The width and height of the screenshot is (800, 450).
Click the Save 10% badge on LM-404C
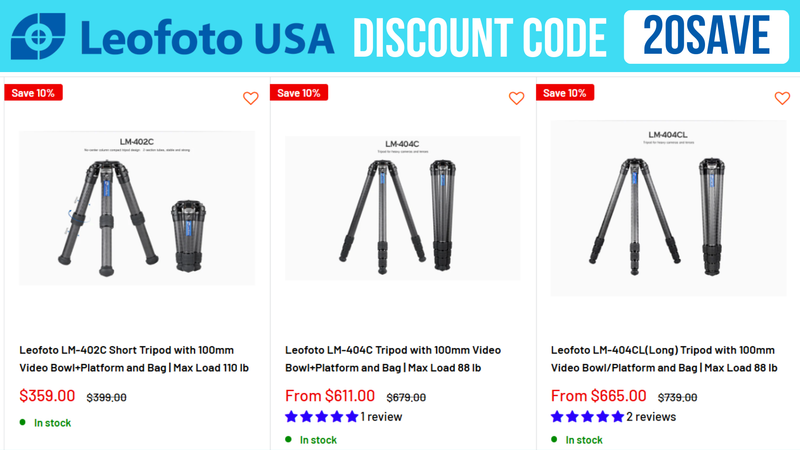click(x=299, y=93)
